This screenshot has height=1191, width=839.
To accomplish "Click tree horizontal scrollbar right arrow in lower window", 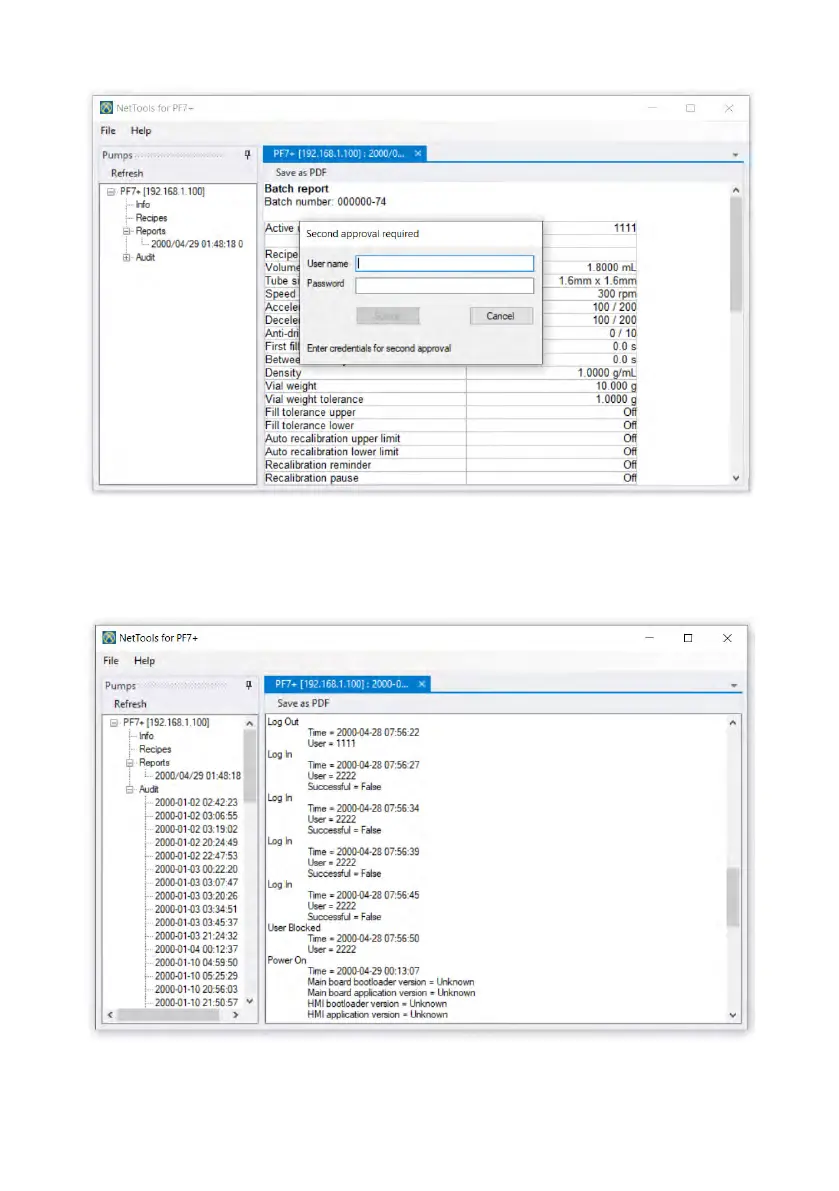I will coord(235,1015).
